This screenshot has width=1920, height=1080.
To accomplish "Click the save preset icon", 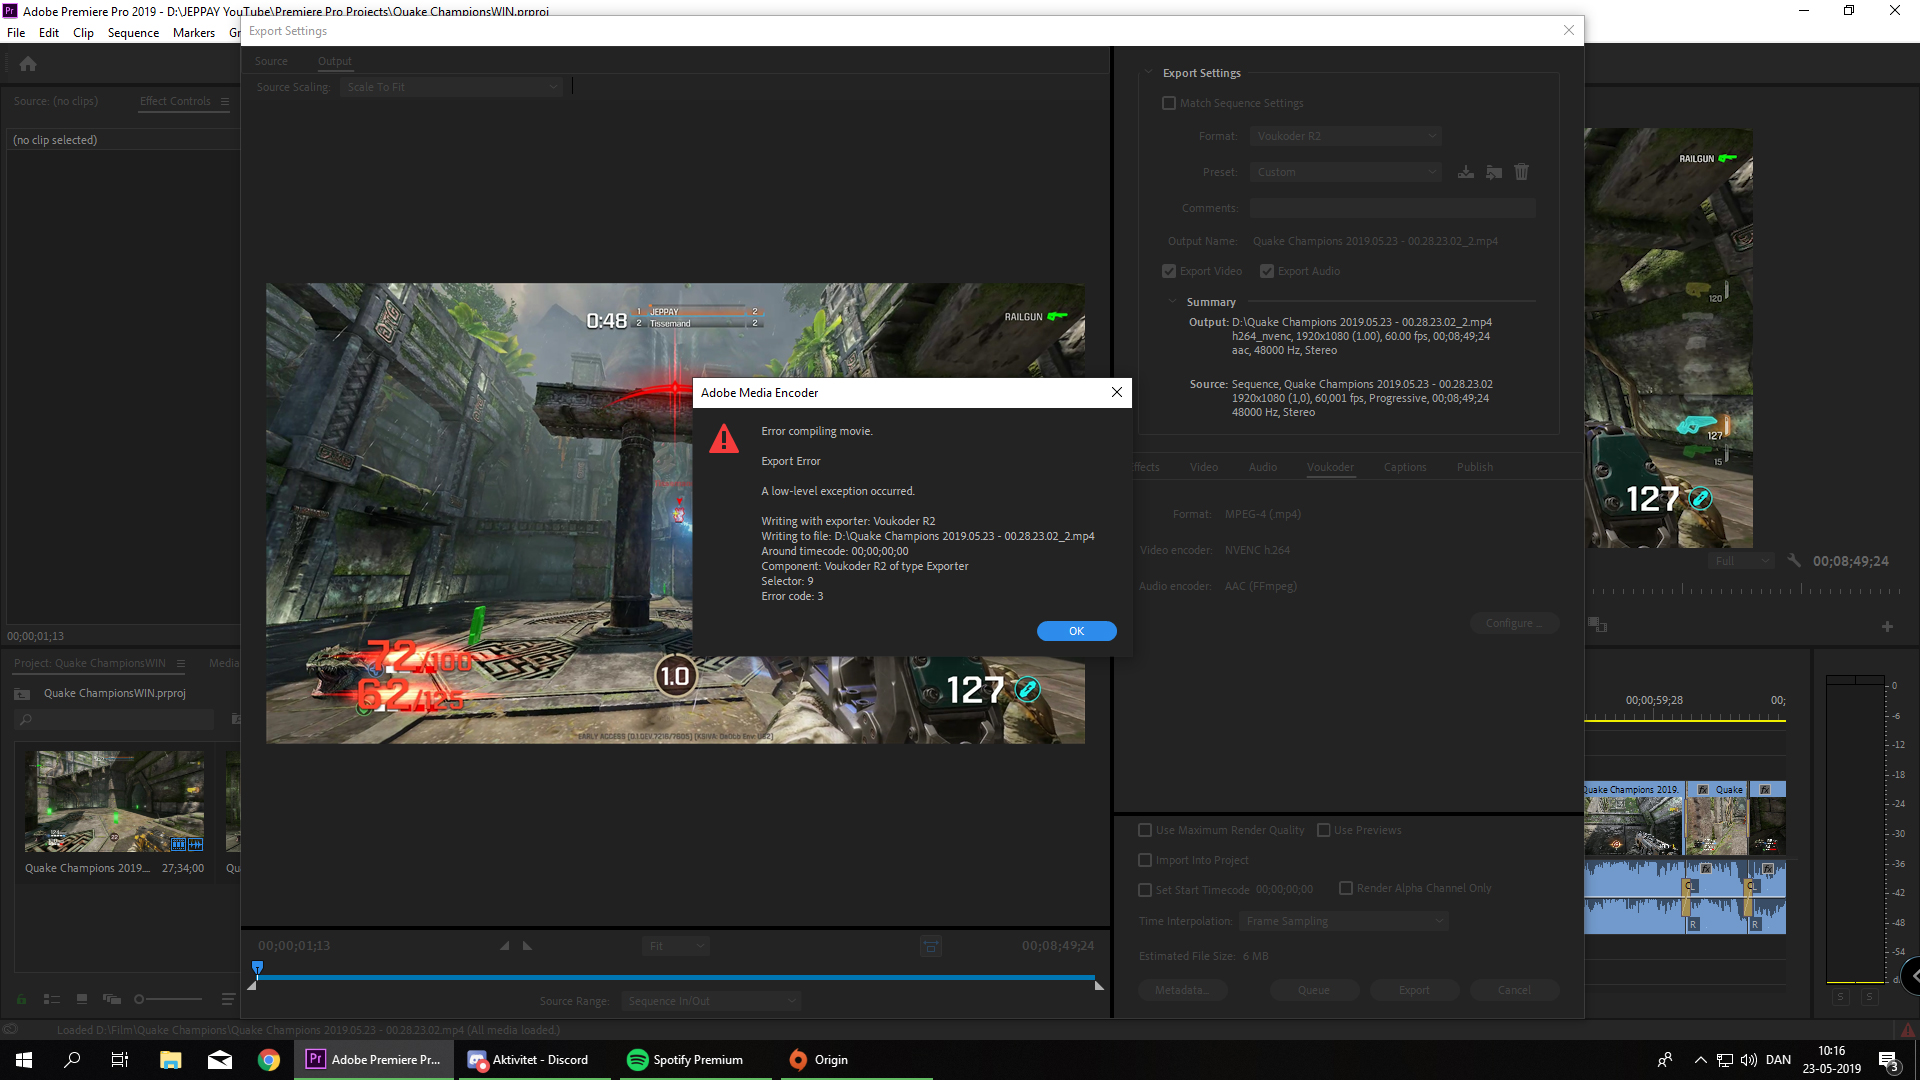I will tap(1465, 172).
